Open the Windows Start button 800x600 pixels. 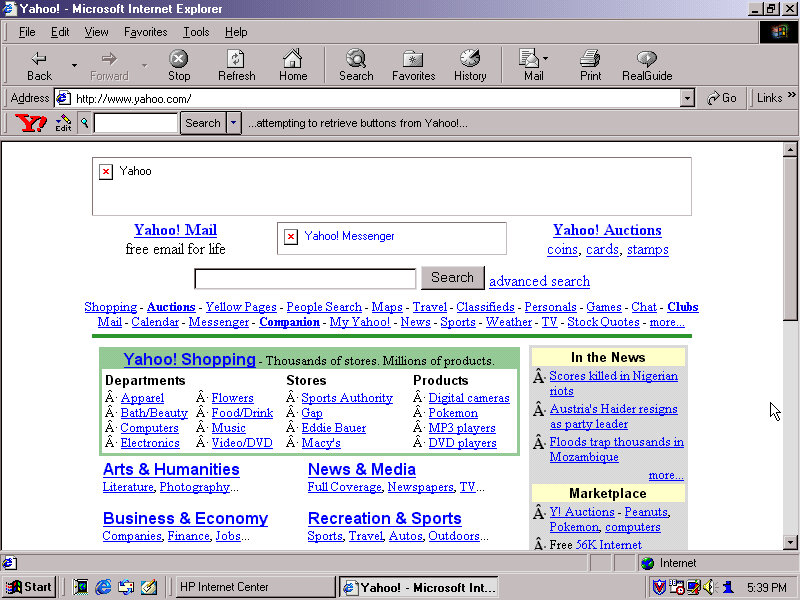[x=30, y=587]
